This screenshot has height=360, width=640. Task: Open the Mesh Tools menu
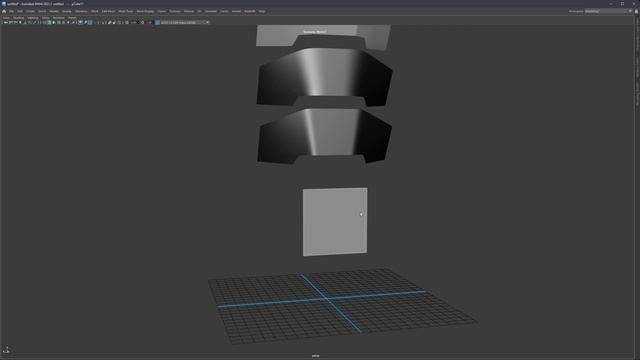click(126, 11)
